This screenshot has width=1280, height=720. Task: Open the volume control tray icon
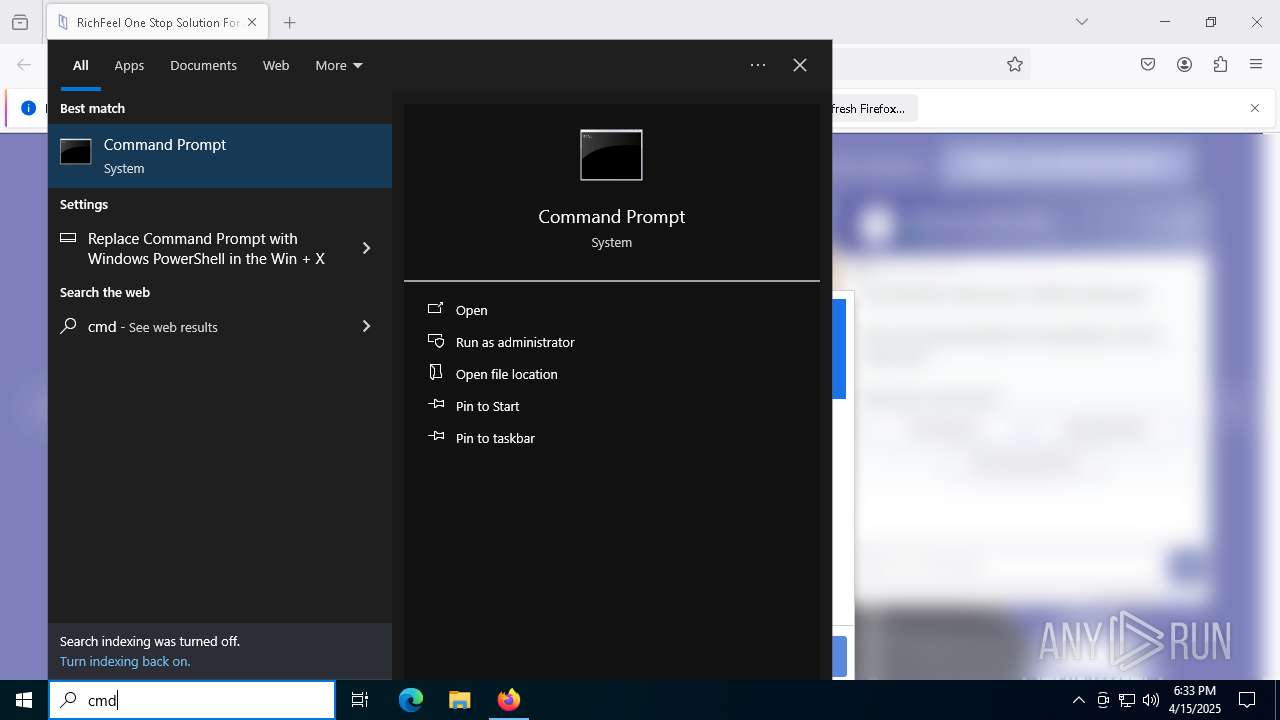point(1151,700)
